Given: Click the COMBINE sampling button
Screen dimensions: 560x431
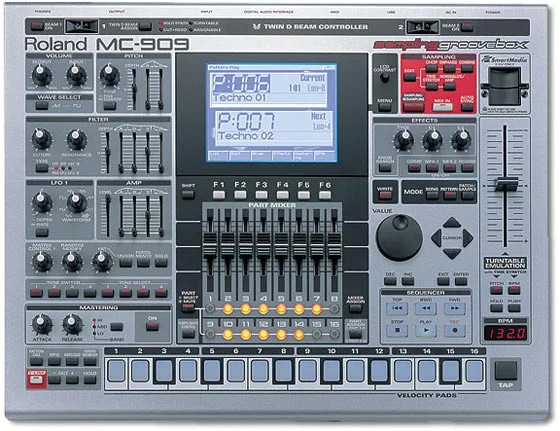Looking at the screenshot, I should point(467,68).
